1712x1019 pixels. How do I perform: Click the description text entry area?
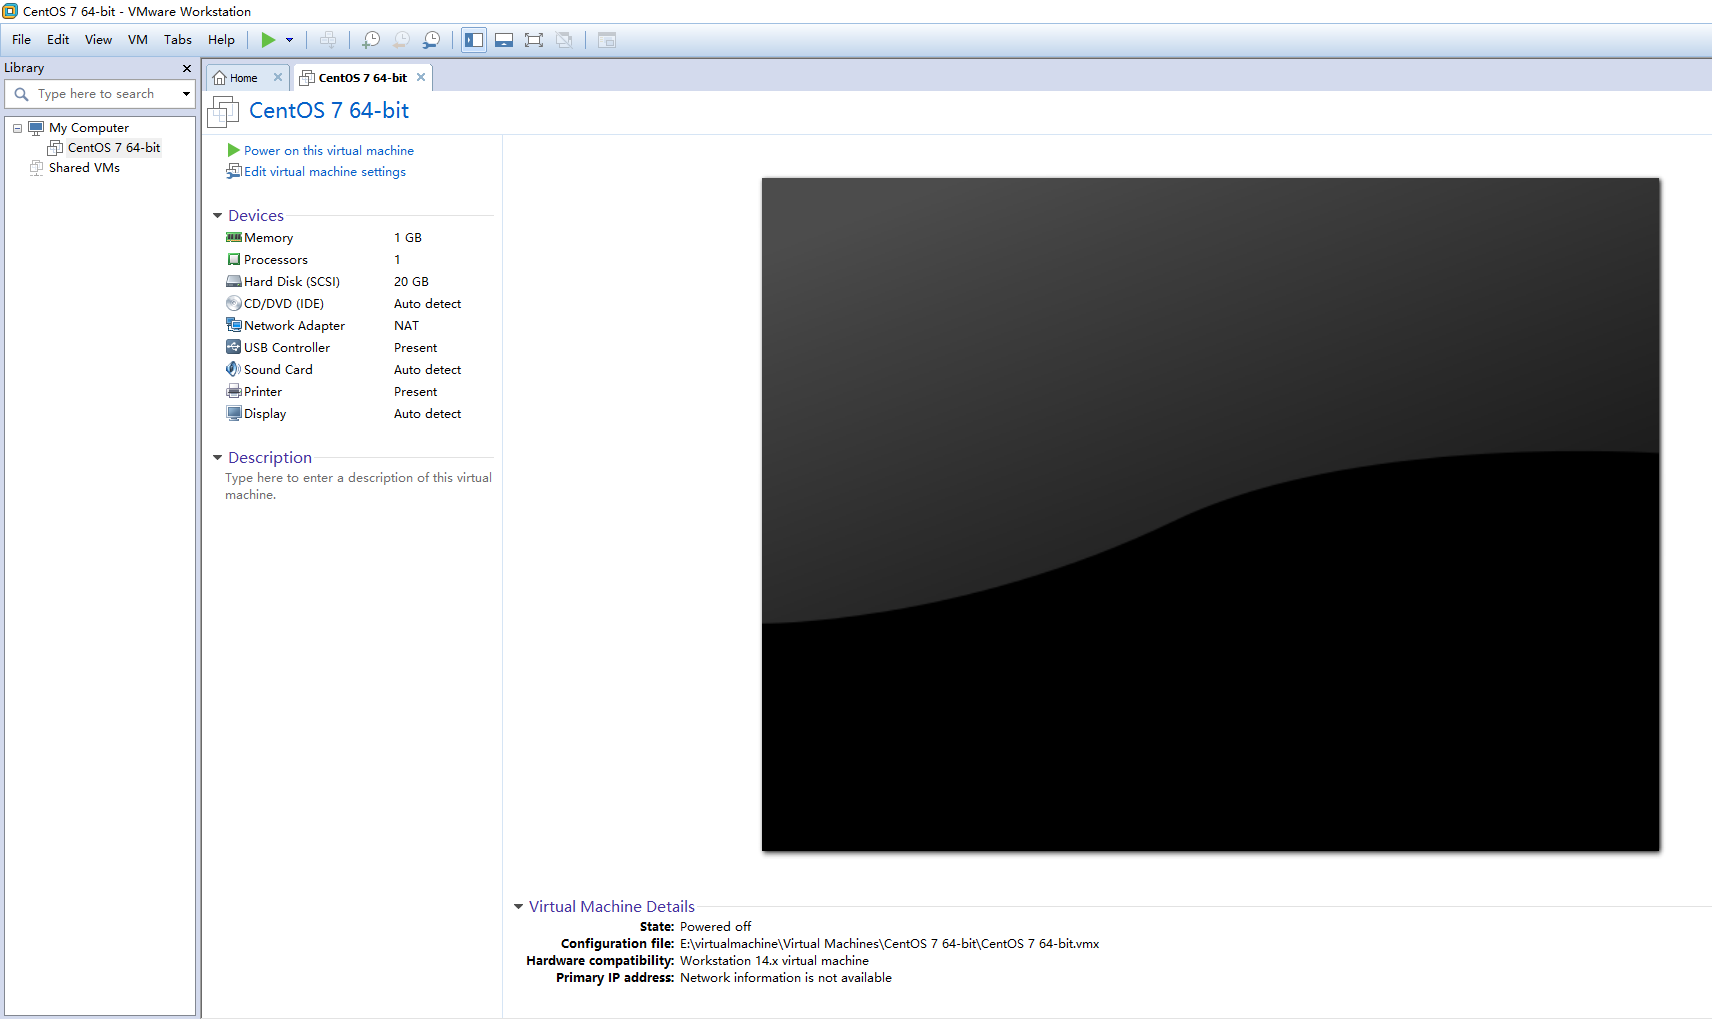pos(358,486)
